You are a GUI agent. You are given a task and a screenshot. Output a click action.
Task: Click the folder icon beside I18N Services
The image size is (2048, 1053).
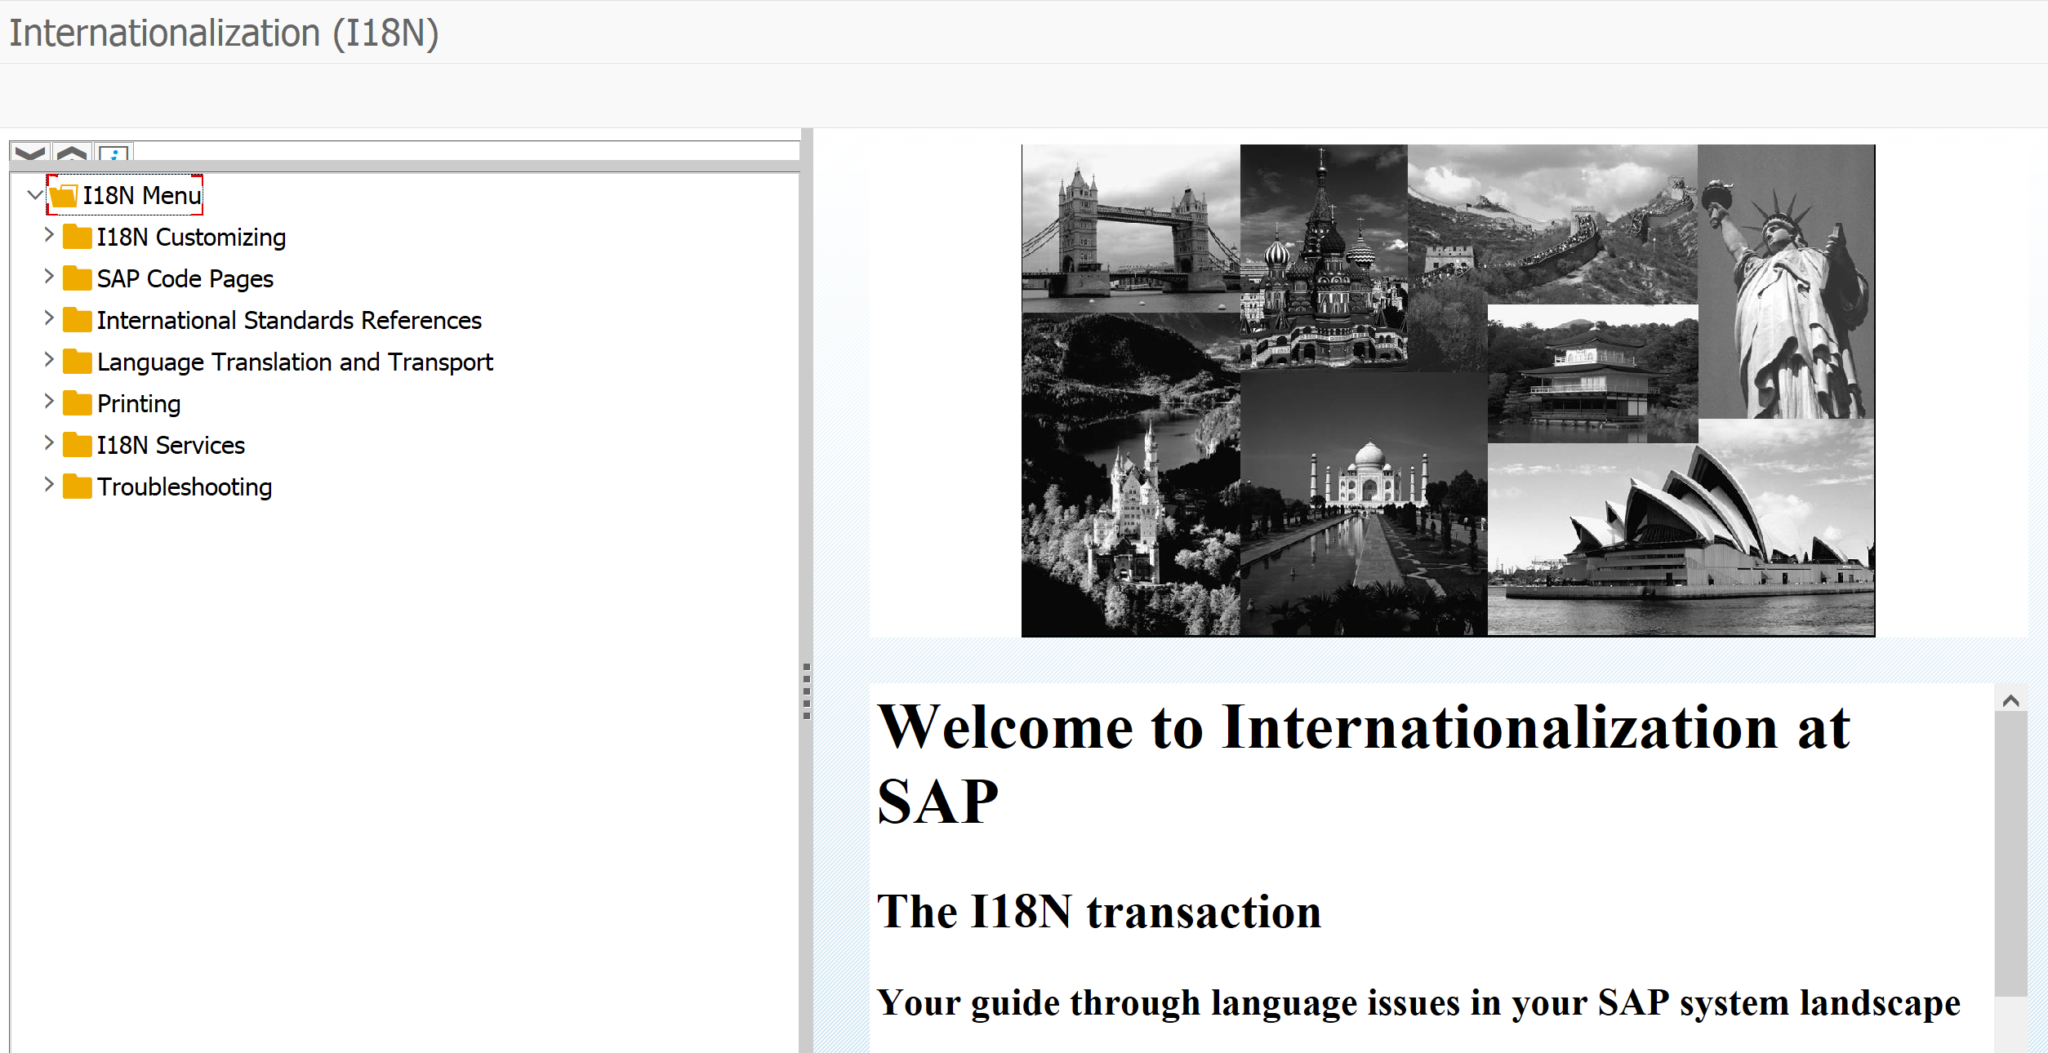coord(76,445)
